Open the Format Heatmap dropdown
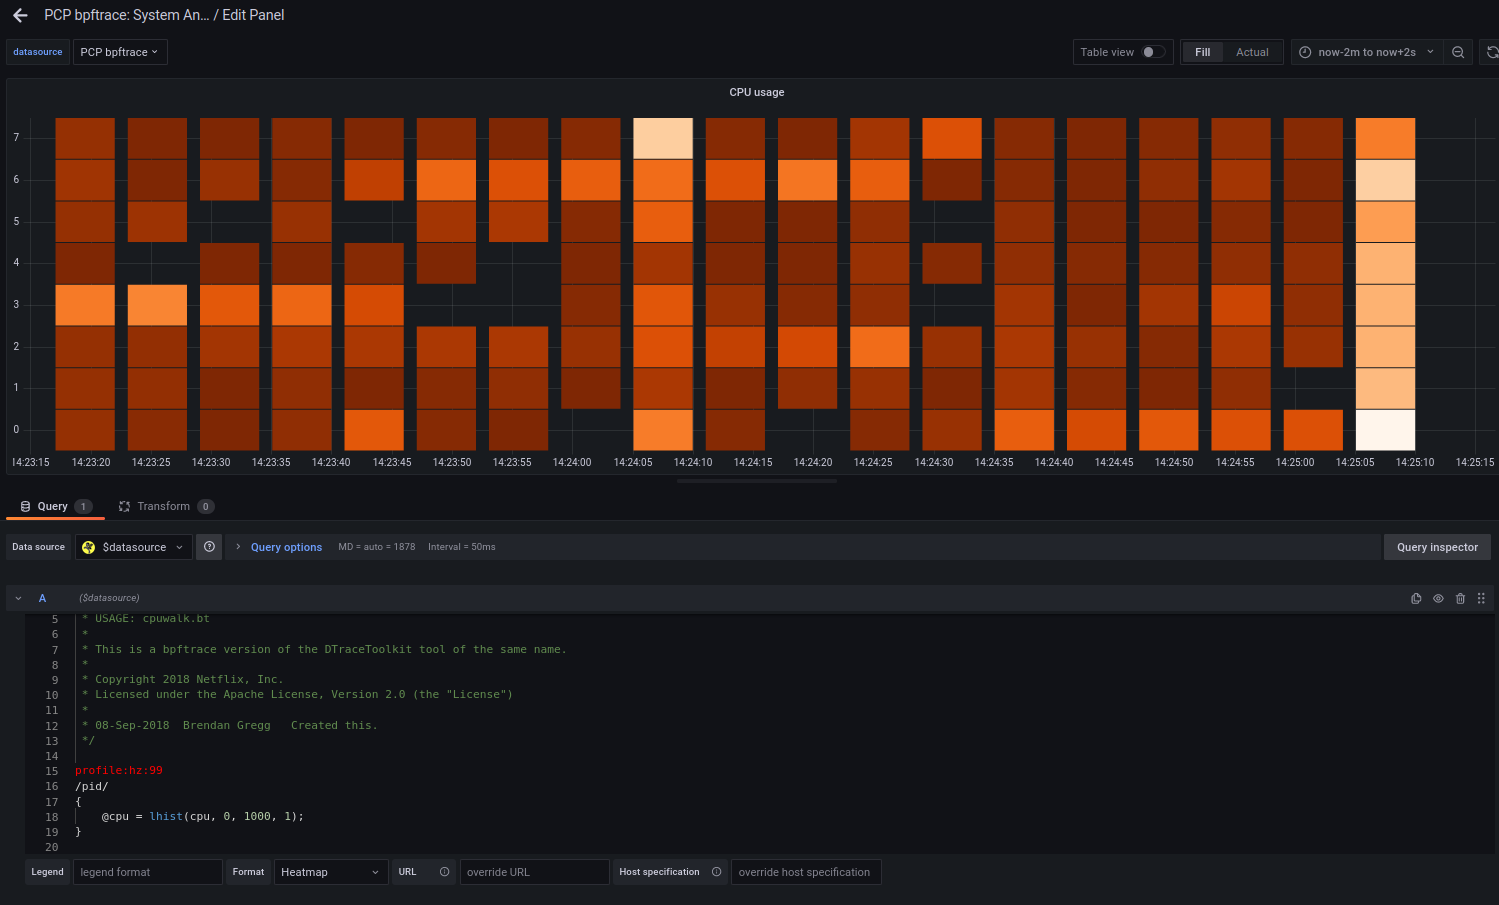The width and height of the screenshot is (1499, 905). pyautogui.click(x=330, y=872)
